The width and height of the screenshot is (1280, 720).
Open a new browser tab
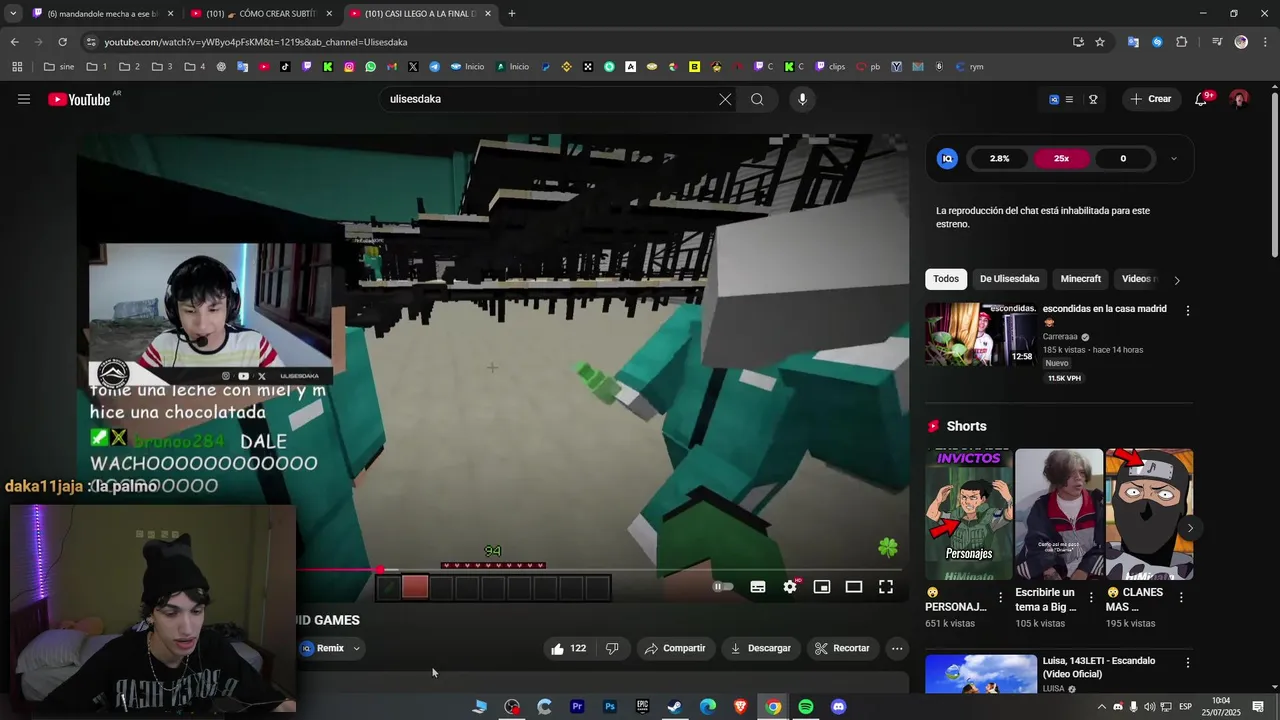(x=512, y=14)
